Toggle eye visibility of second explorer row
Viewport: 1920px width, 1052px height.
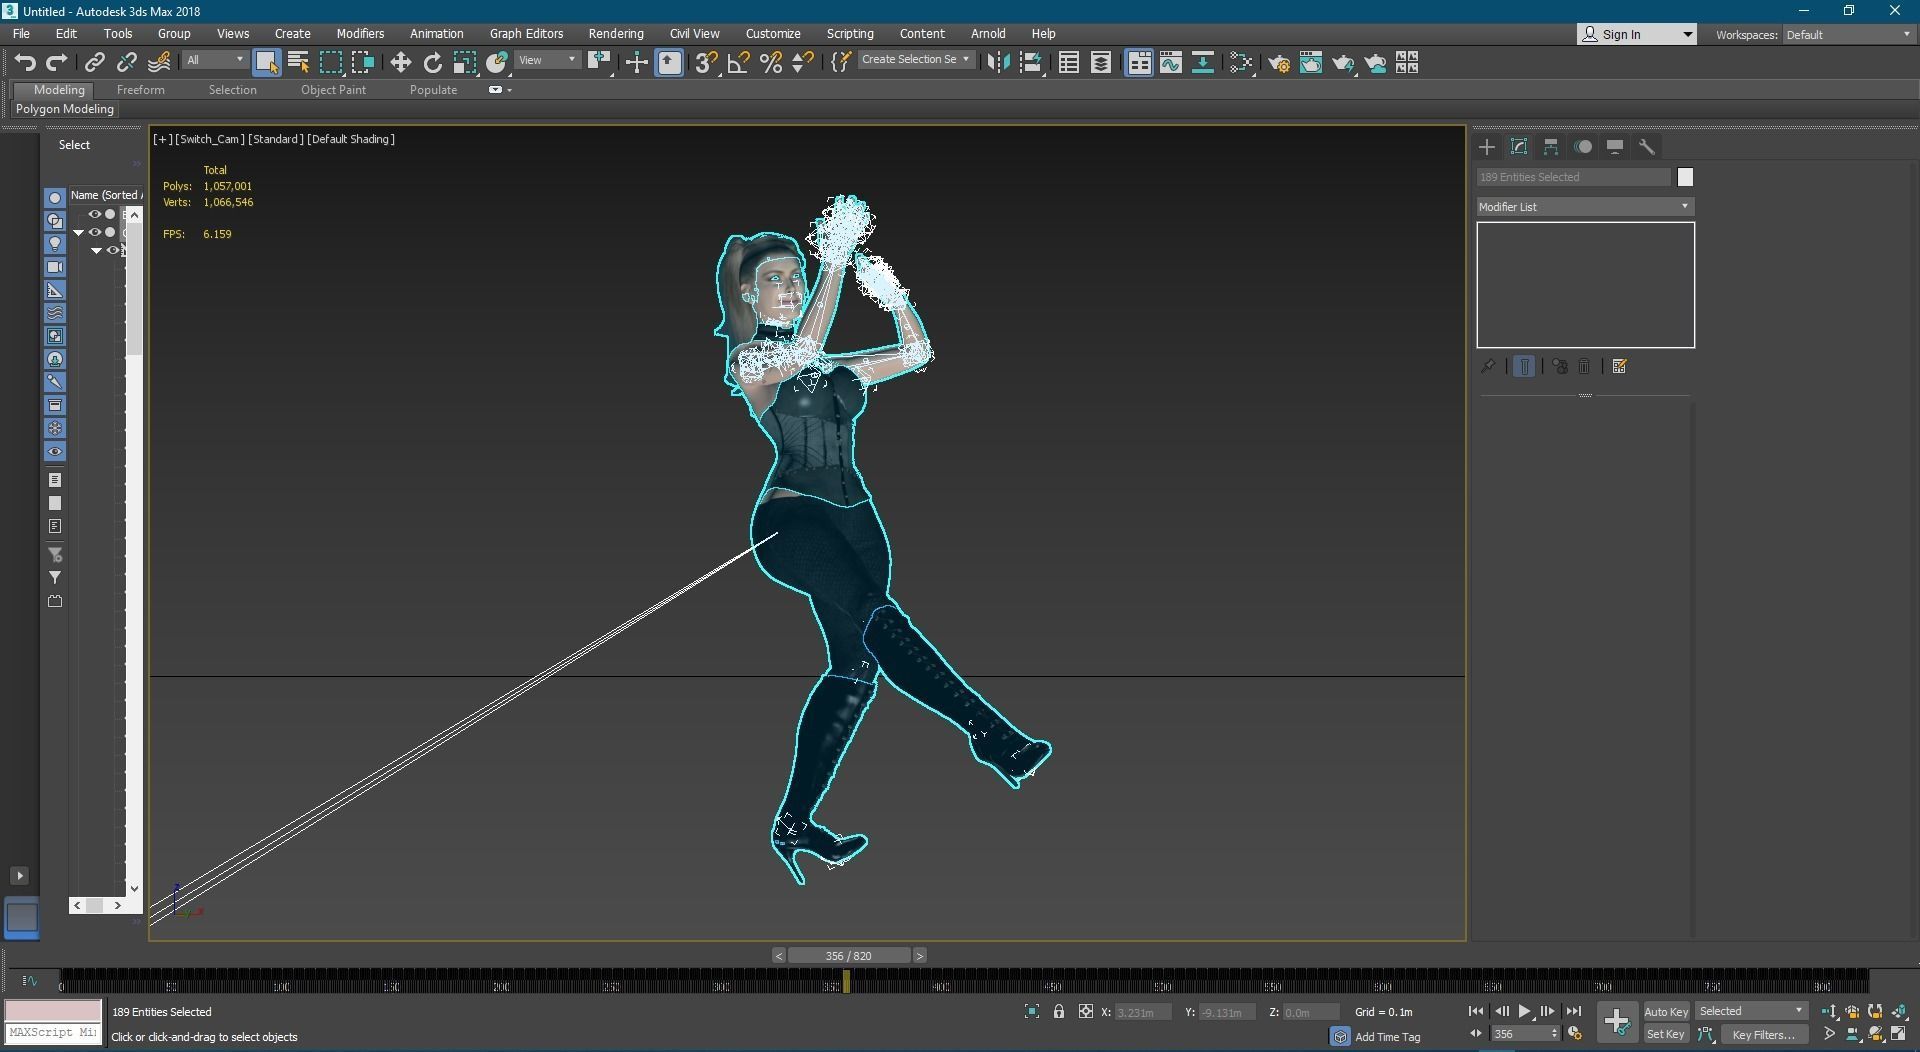95,233
